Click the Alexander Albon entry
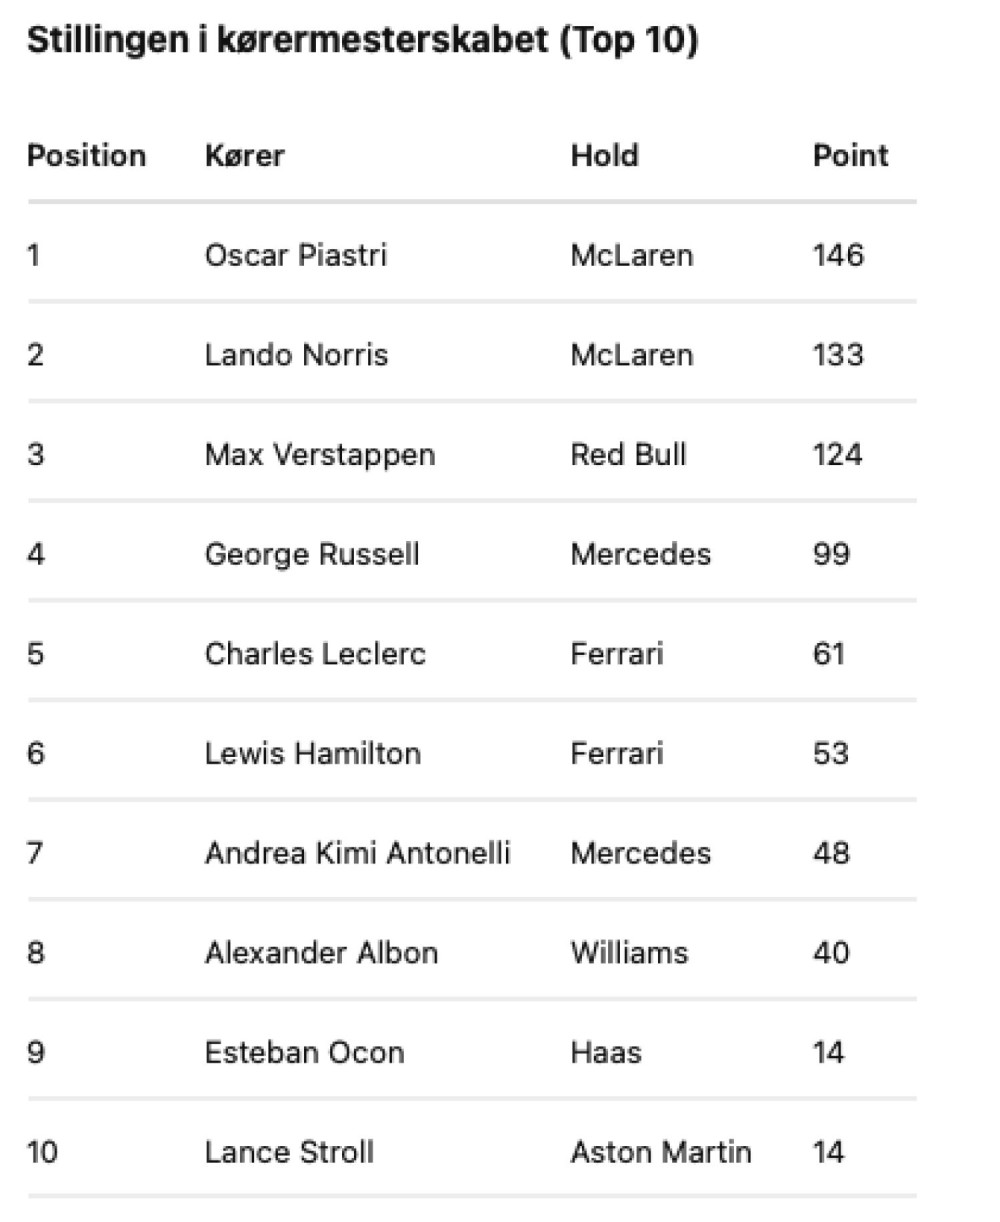The height and width of the screenshot is (1222, 1000). click(321, 952)
